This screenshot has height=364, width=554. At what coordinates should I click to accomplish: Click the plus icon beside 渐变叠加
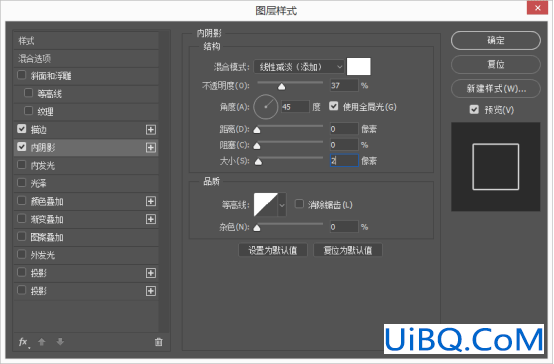(x=151, y=219)
